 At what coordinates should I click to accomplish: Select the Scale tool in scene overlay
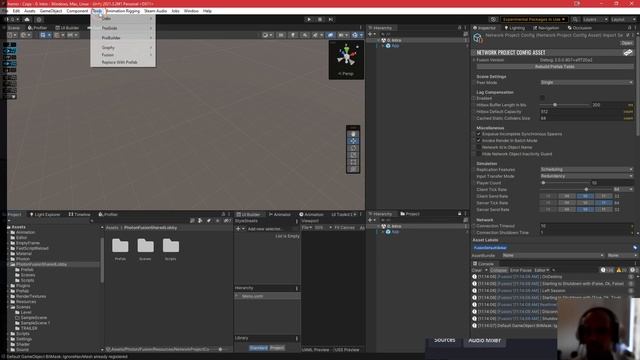point(353,155)
